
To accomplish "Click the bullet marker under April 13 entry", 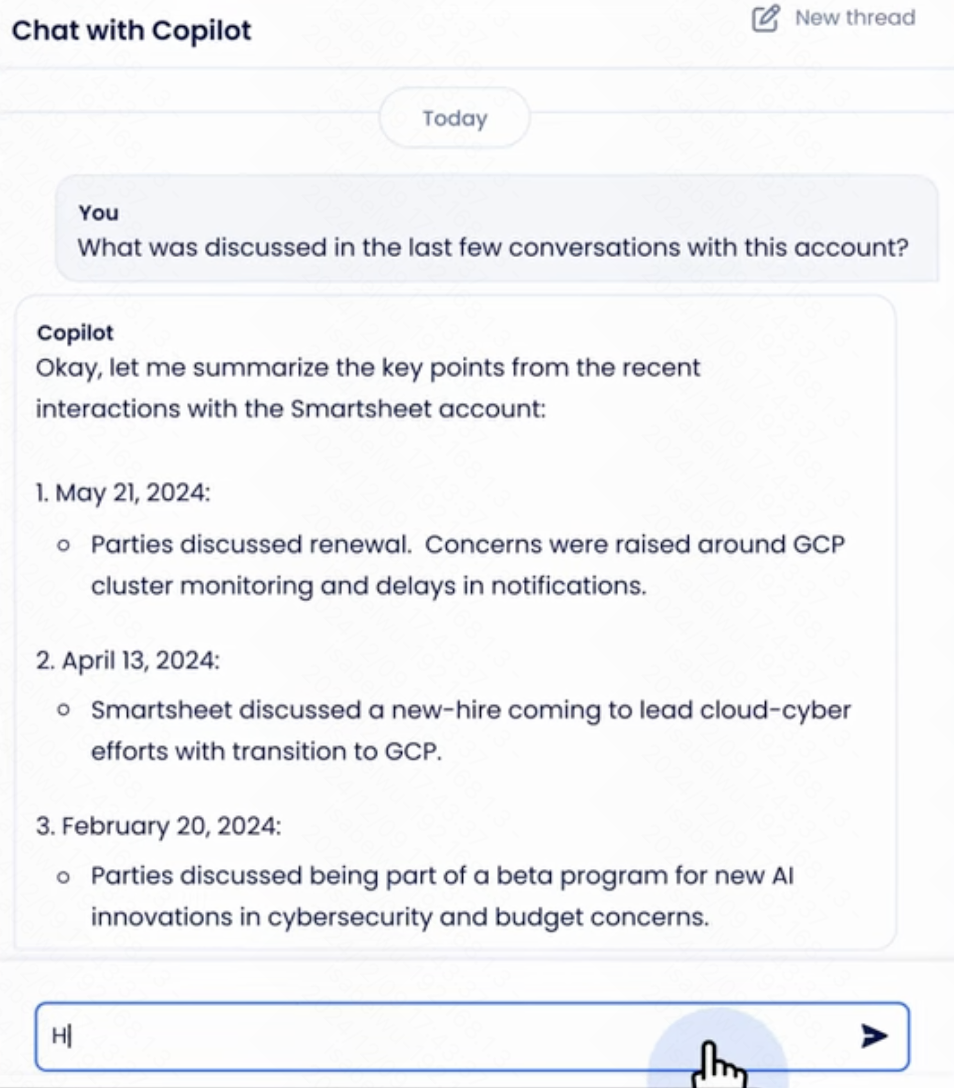I will tap(63, 711).
